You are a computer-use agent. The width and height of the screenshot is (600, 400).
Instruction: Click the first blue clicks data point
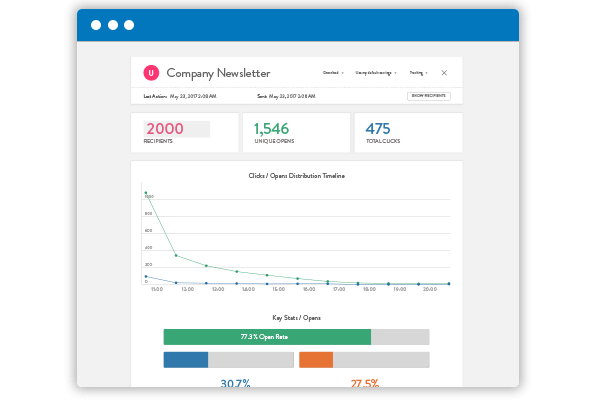point(146,276)
